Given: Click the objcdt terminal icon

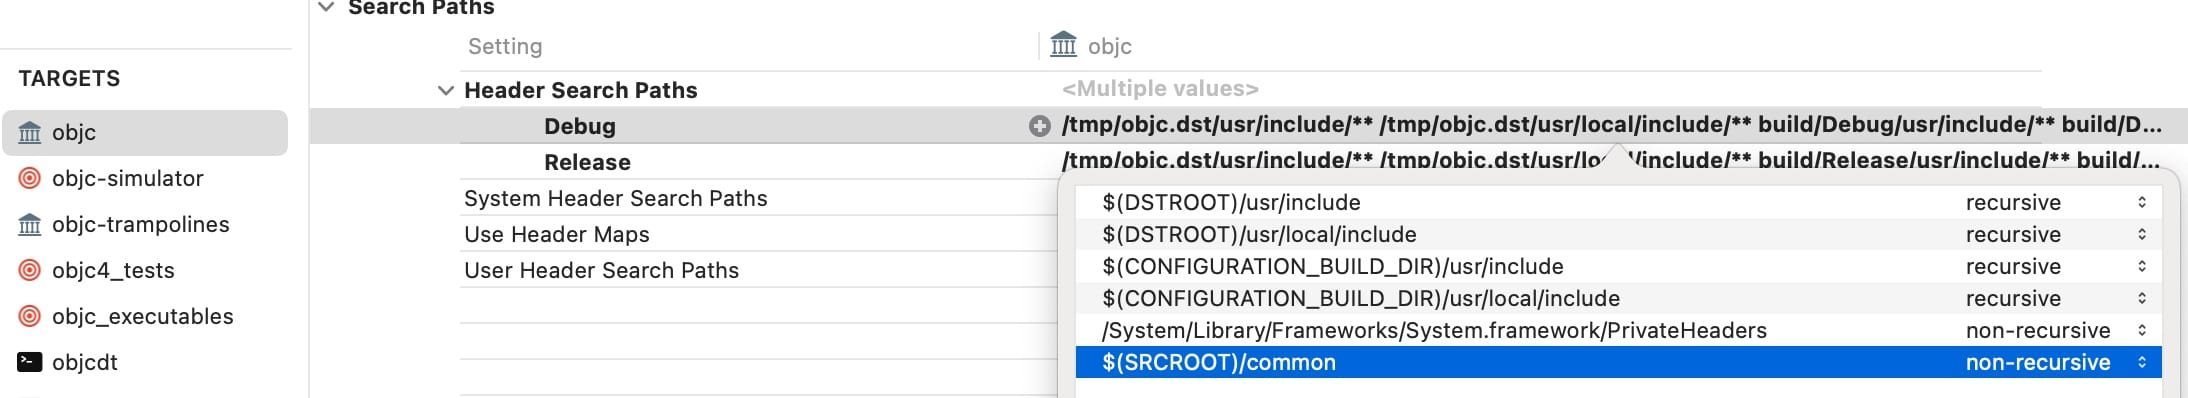Looking at the screenshot, I should coord(30,362).
